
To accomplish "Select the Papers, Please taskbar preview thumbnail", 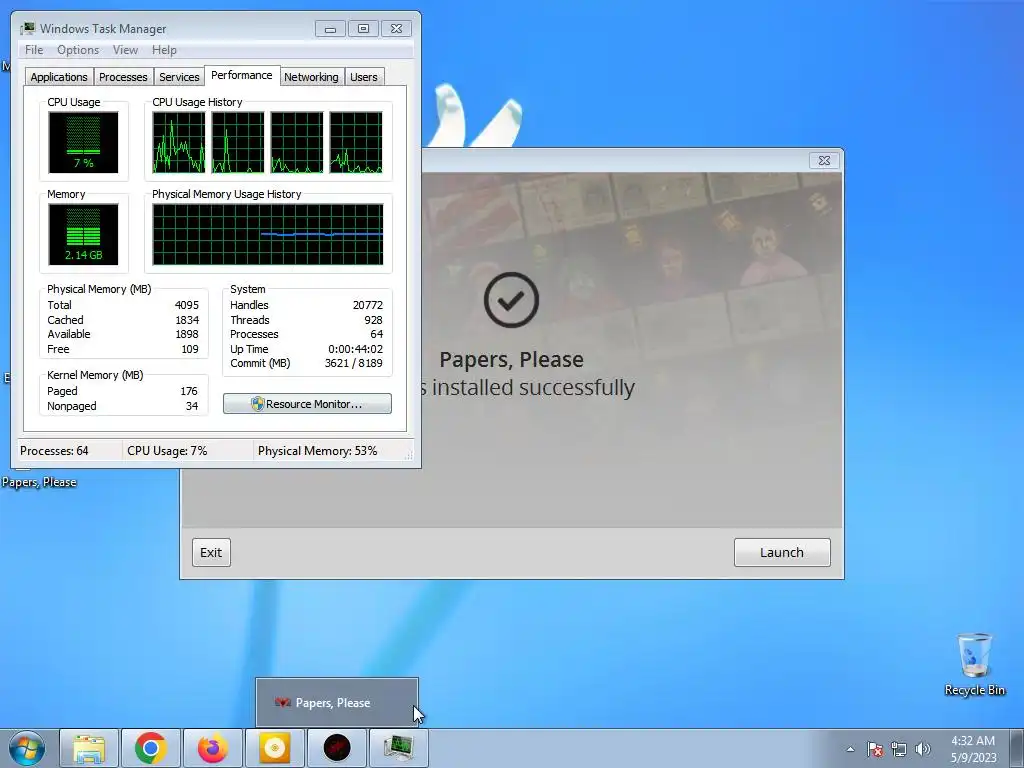I will [x=337, y=702].
